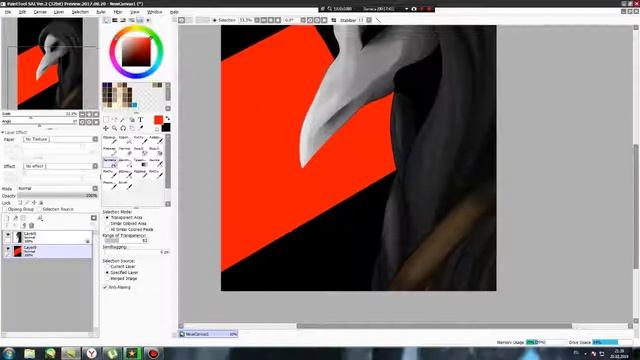Hide Layer9 with its eye icon
Screen dimensions: 640x360
[8, 249]
